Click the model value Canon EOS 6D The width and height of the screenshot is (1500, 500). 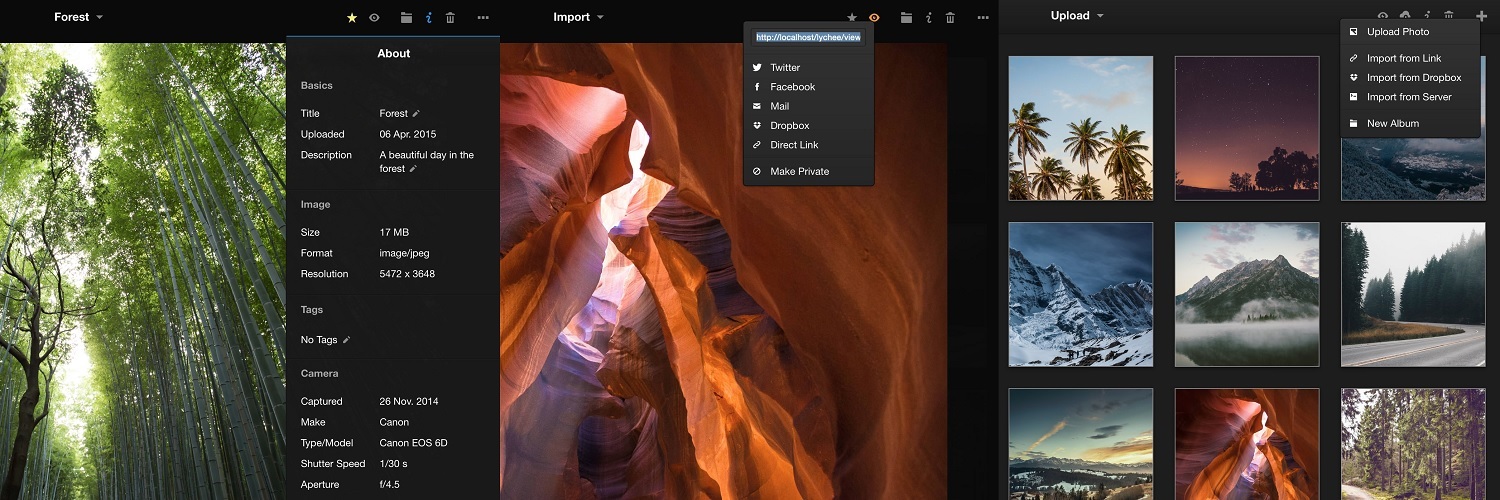pos(413,443)
